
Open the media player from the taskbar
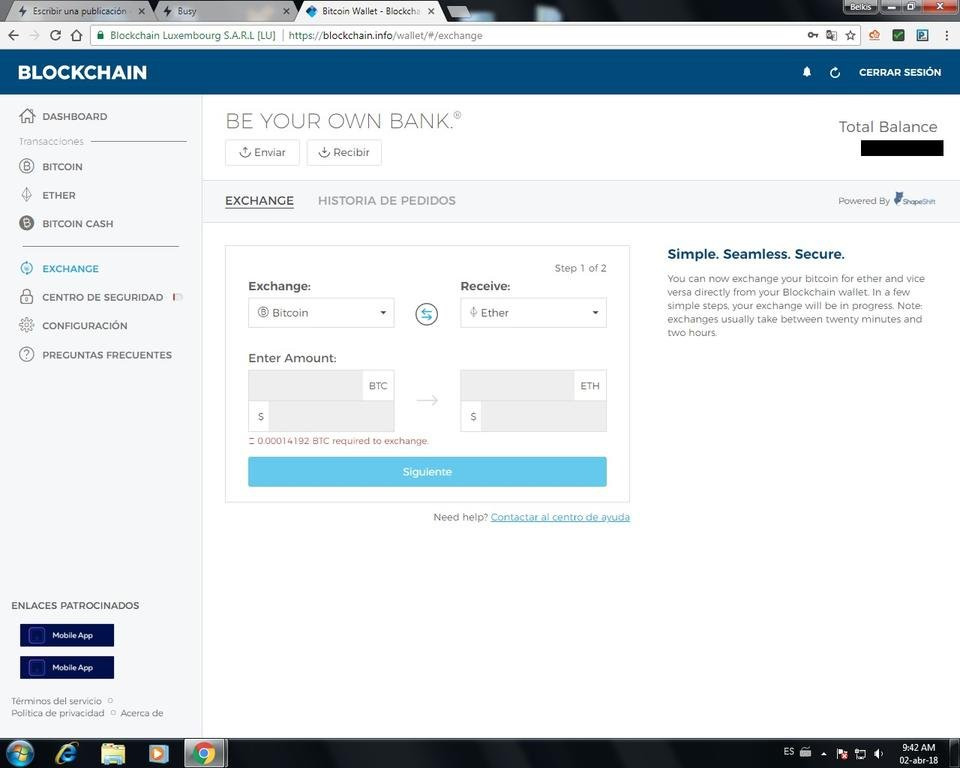point(159,753)
